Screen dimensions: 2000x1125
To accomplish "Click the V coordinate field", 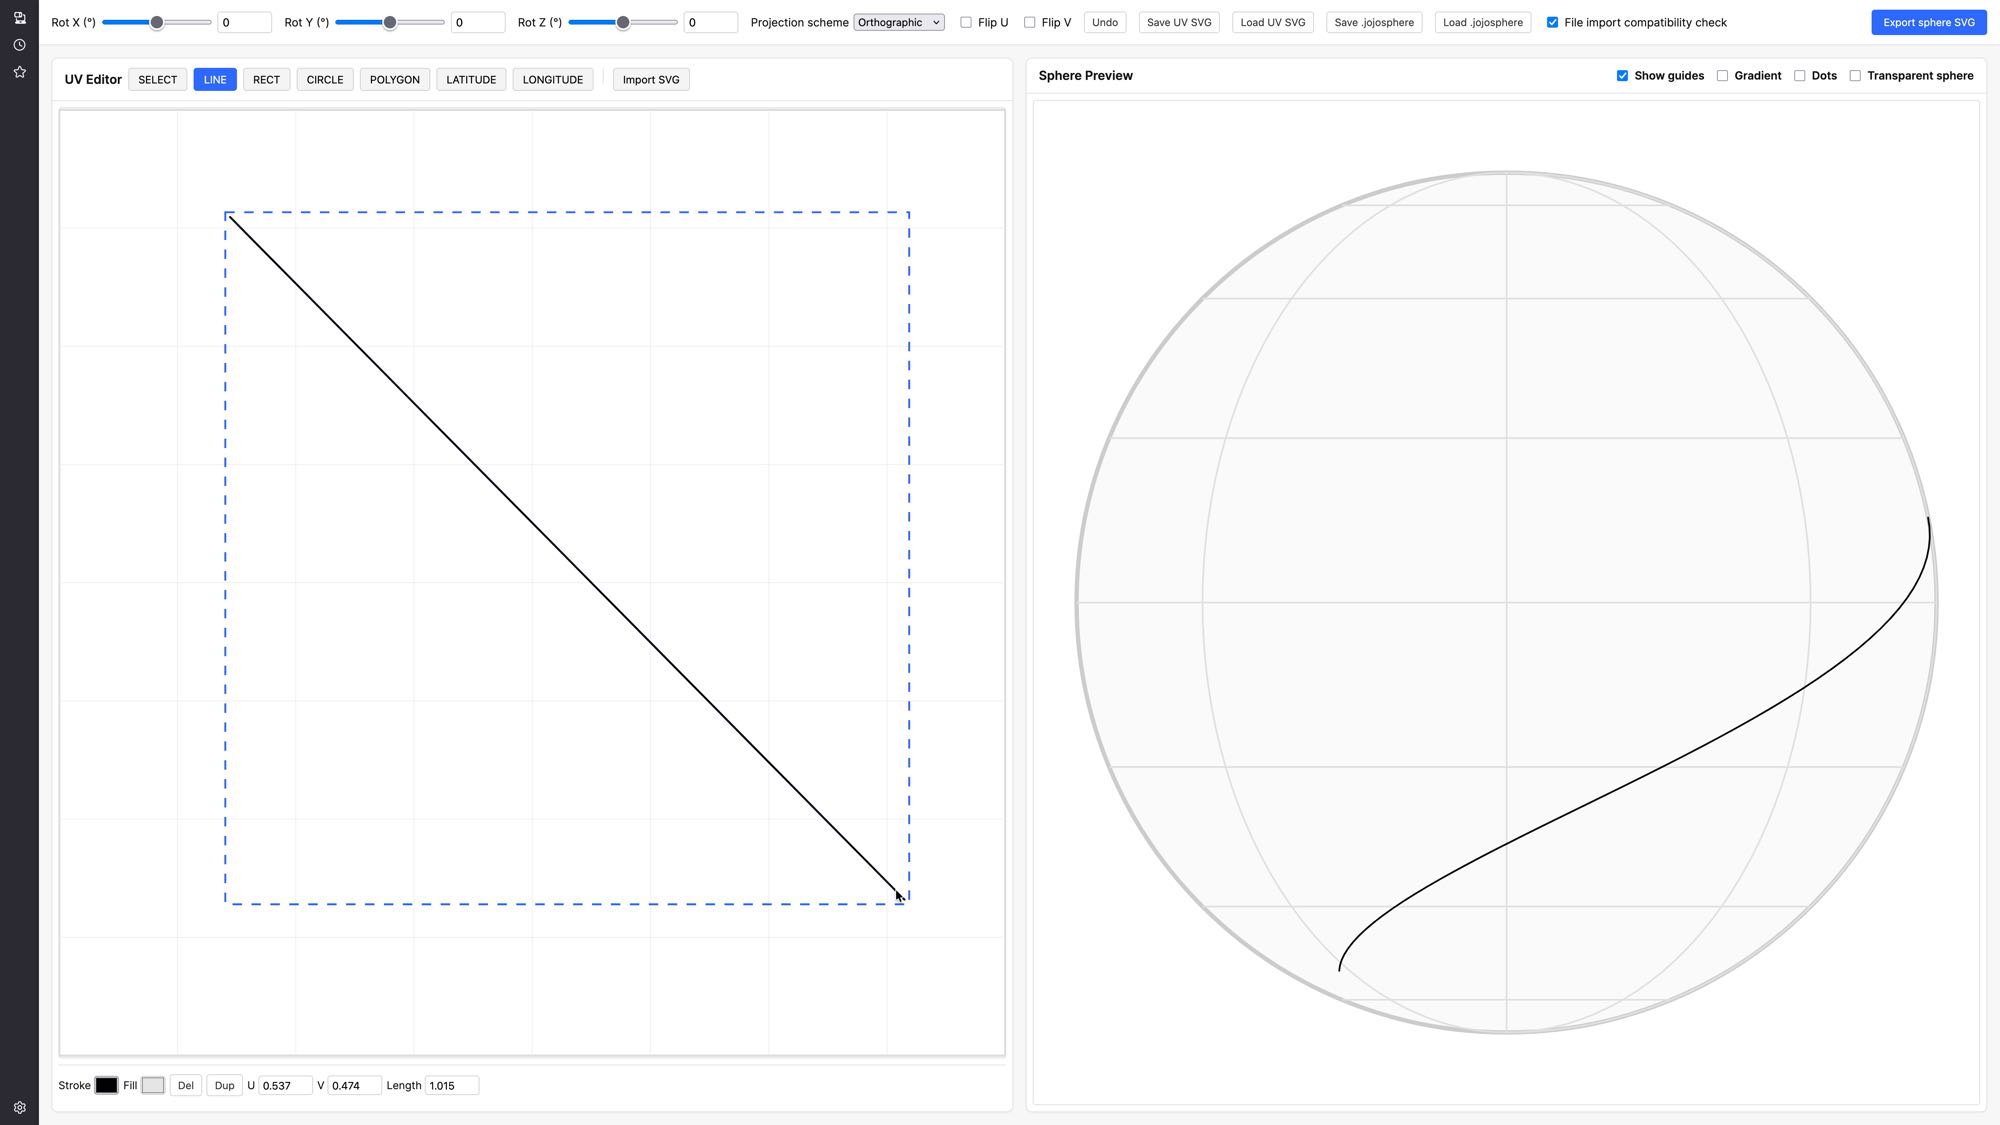I will [x=355, y=1085].
